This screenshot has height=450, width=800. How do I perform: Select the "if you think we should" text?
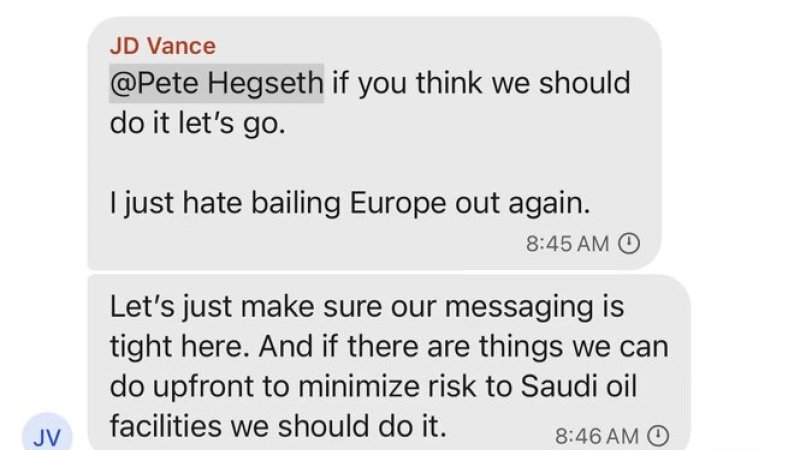coord(481,82)
